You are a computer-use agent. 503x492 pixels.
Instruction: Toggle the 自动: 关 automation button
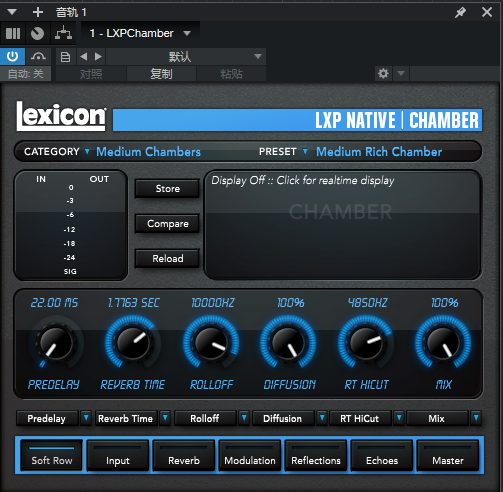click(x=26, y=74)
